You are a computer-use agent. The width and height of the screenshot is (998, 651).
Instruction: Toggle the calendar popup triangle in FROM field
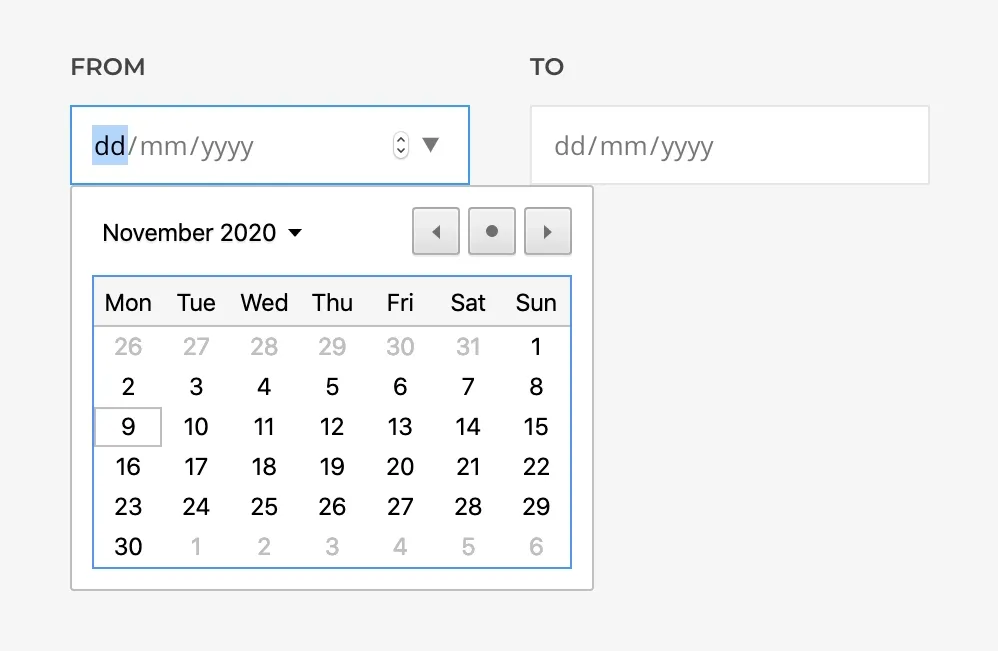431,144
